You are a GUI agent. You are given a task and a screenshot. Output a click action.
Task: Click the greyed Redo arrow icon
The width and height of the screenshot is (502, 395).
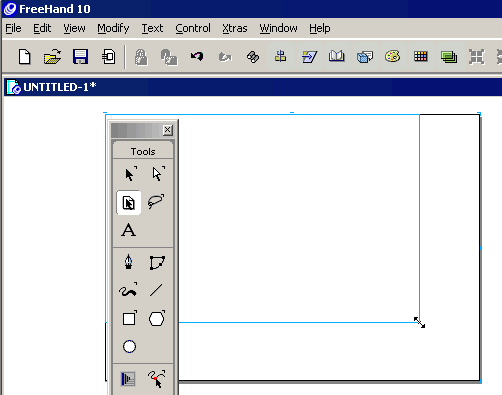(x=225, y=57)
